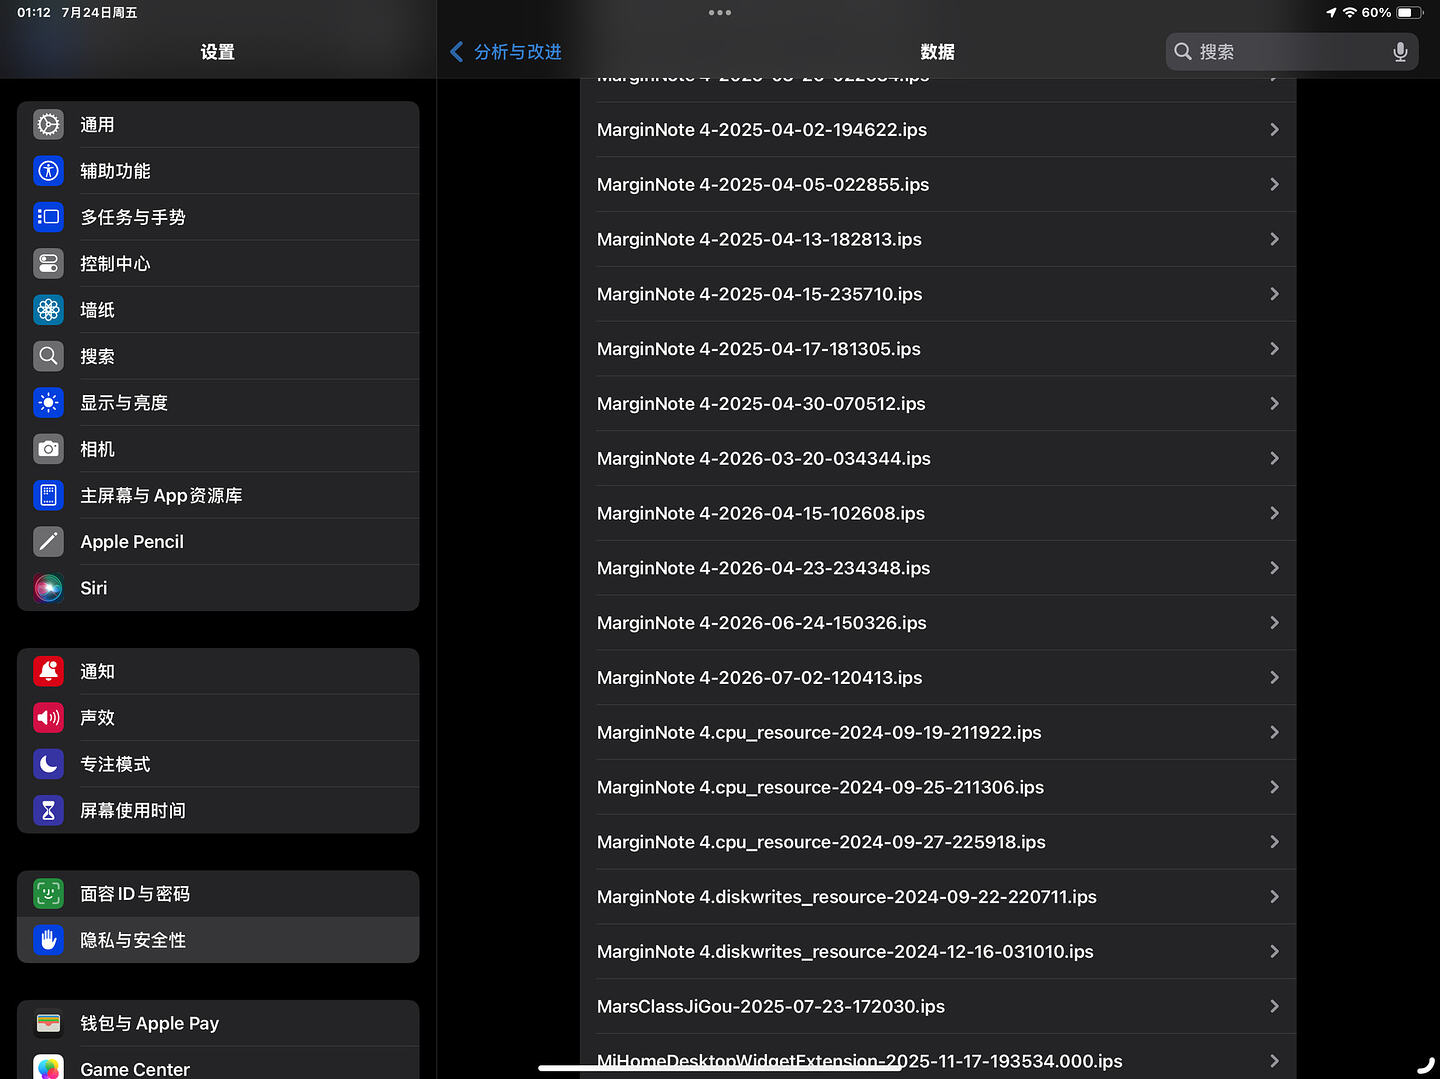Select 显示与亮度 in the sidebar
Viewport: 1440px width, 1079px height.
point(218,403)
